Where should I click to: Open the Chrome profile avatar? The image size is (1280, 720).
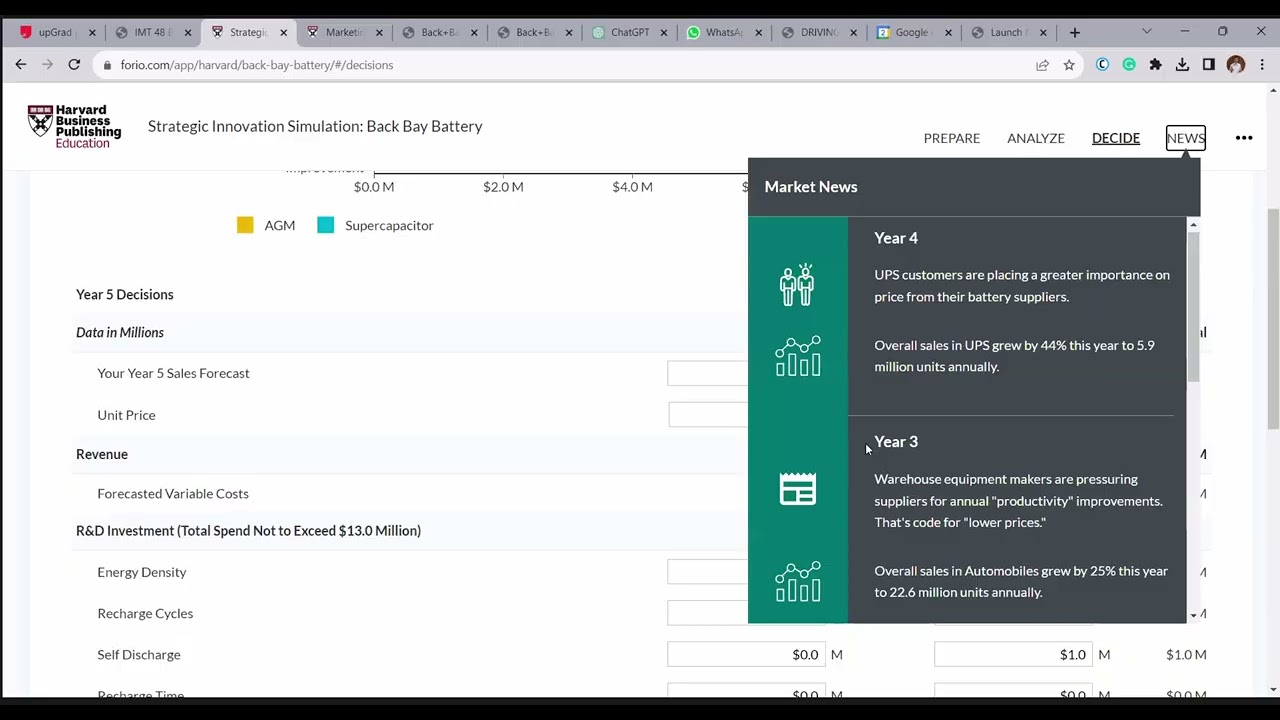(x=1236, y=65)
